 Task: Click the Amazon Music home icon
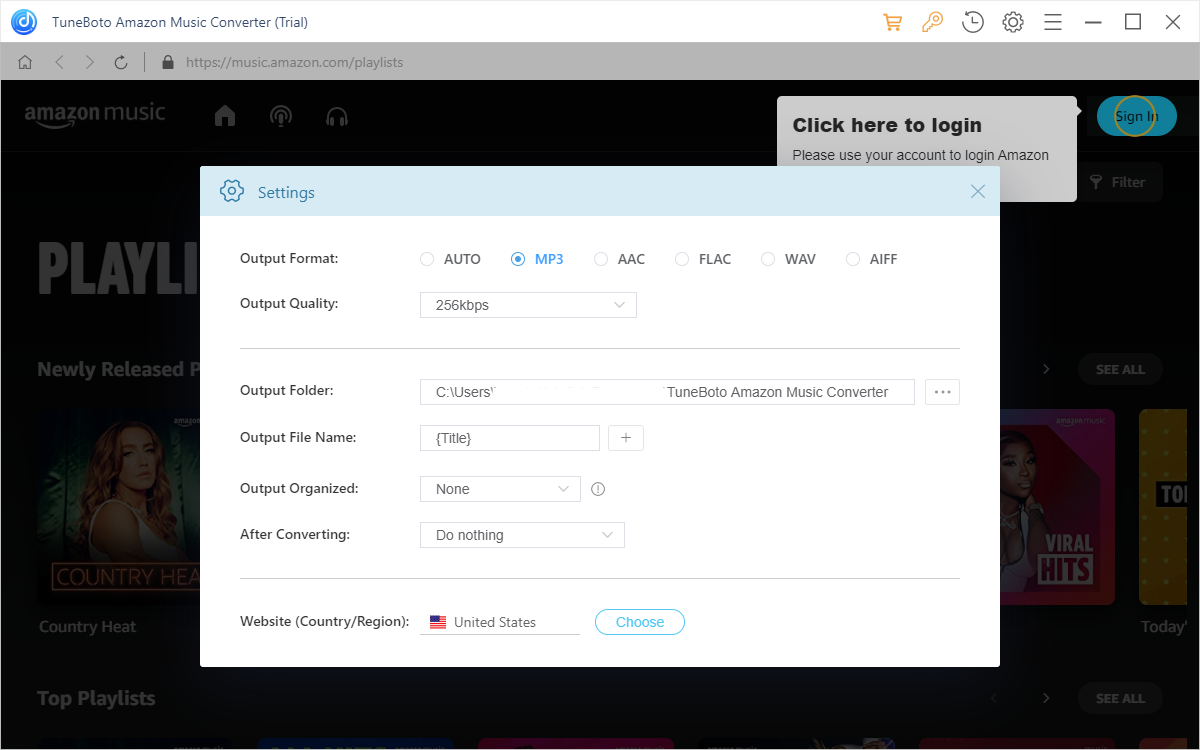coord(225,116)
